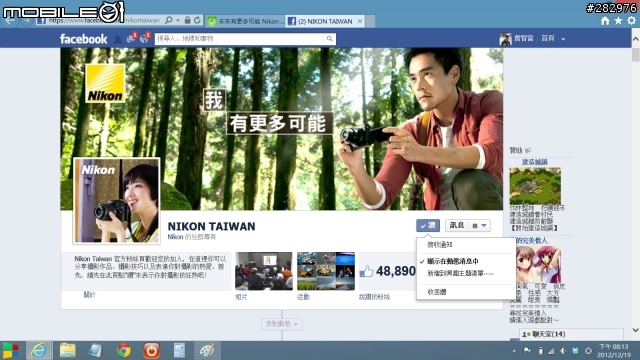Switch to the Nikon green-icon browser tab
The image size is (640, 360).
[x=244, y=21]
